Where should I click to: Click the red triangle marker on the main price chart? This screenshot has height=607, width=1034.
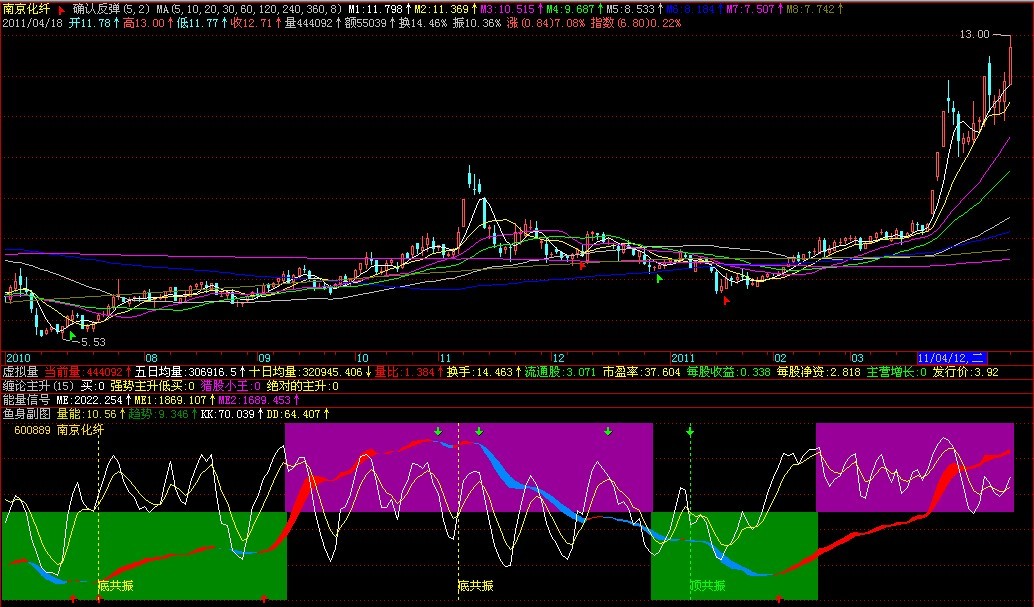726,300
